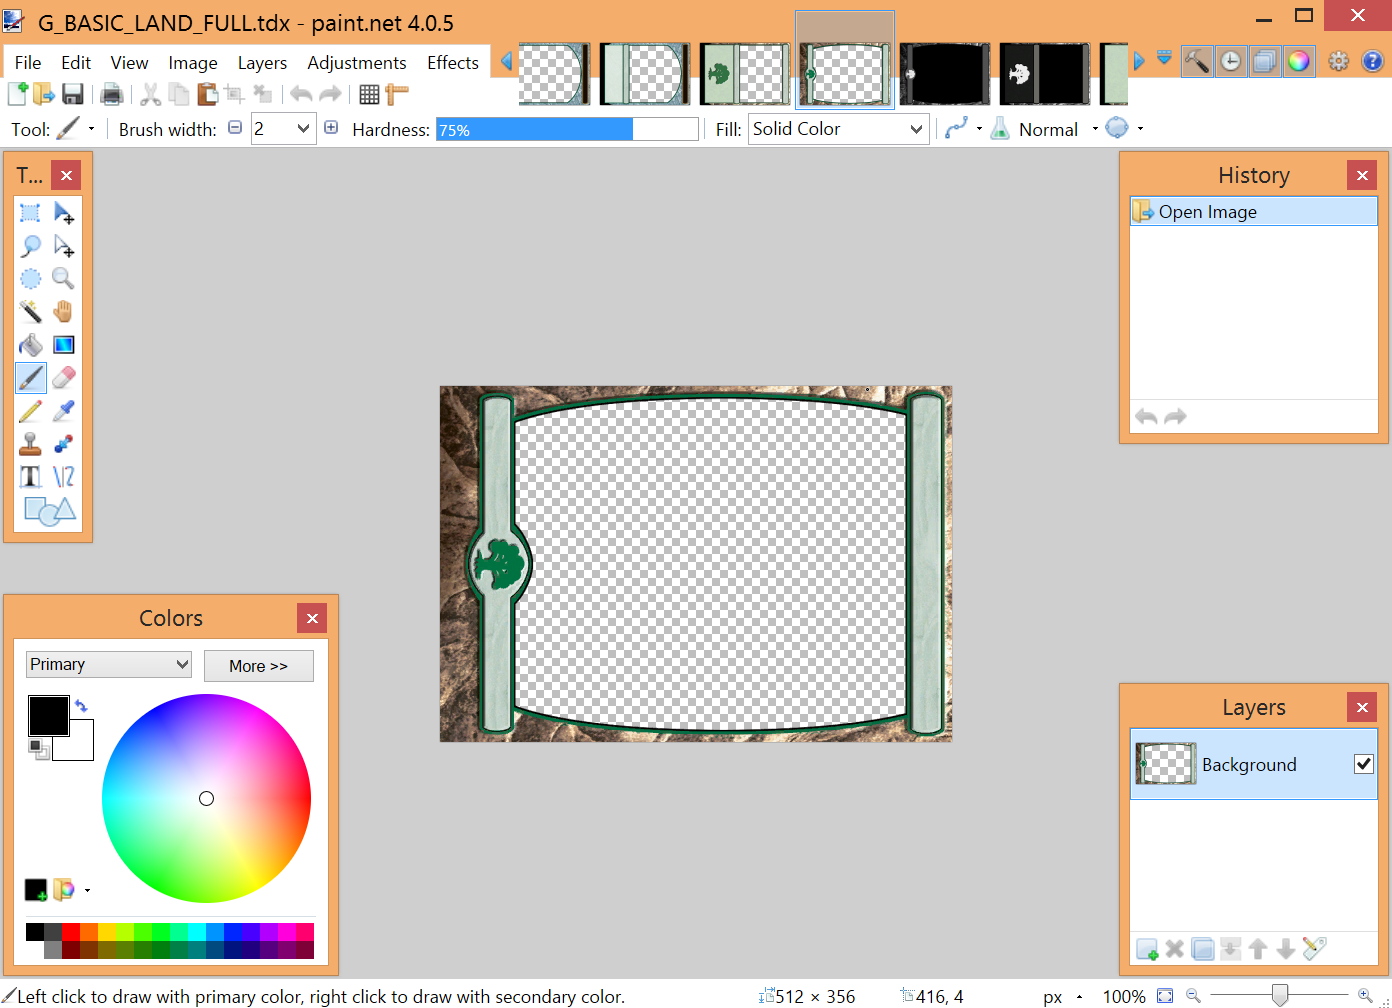This screenshot has height=1008, width=1392.
Task: Click the Cut scissors icon
Action: (x=151, y=94)
